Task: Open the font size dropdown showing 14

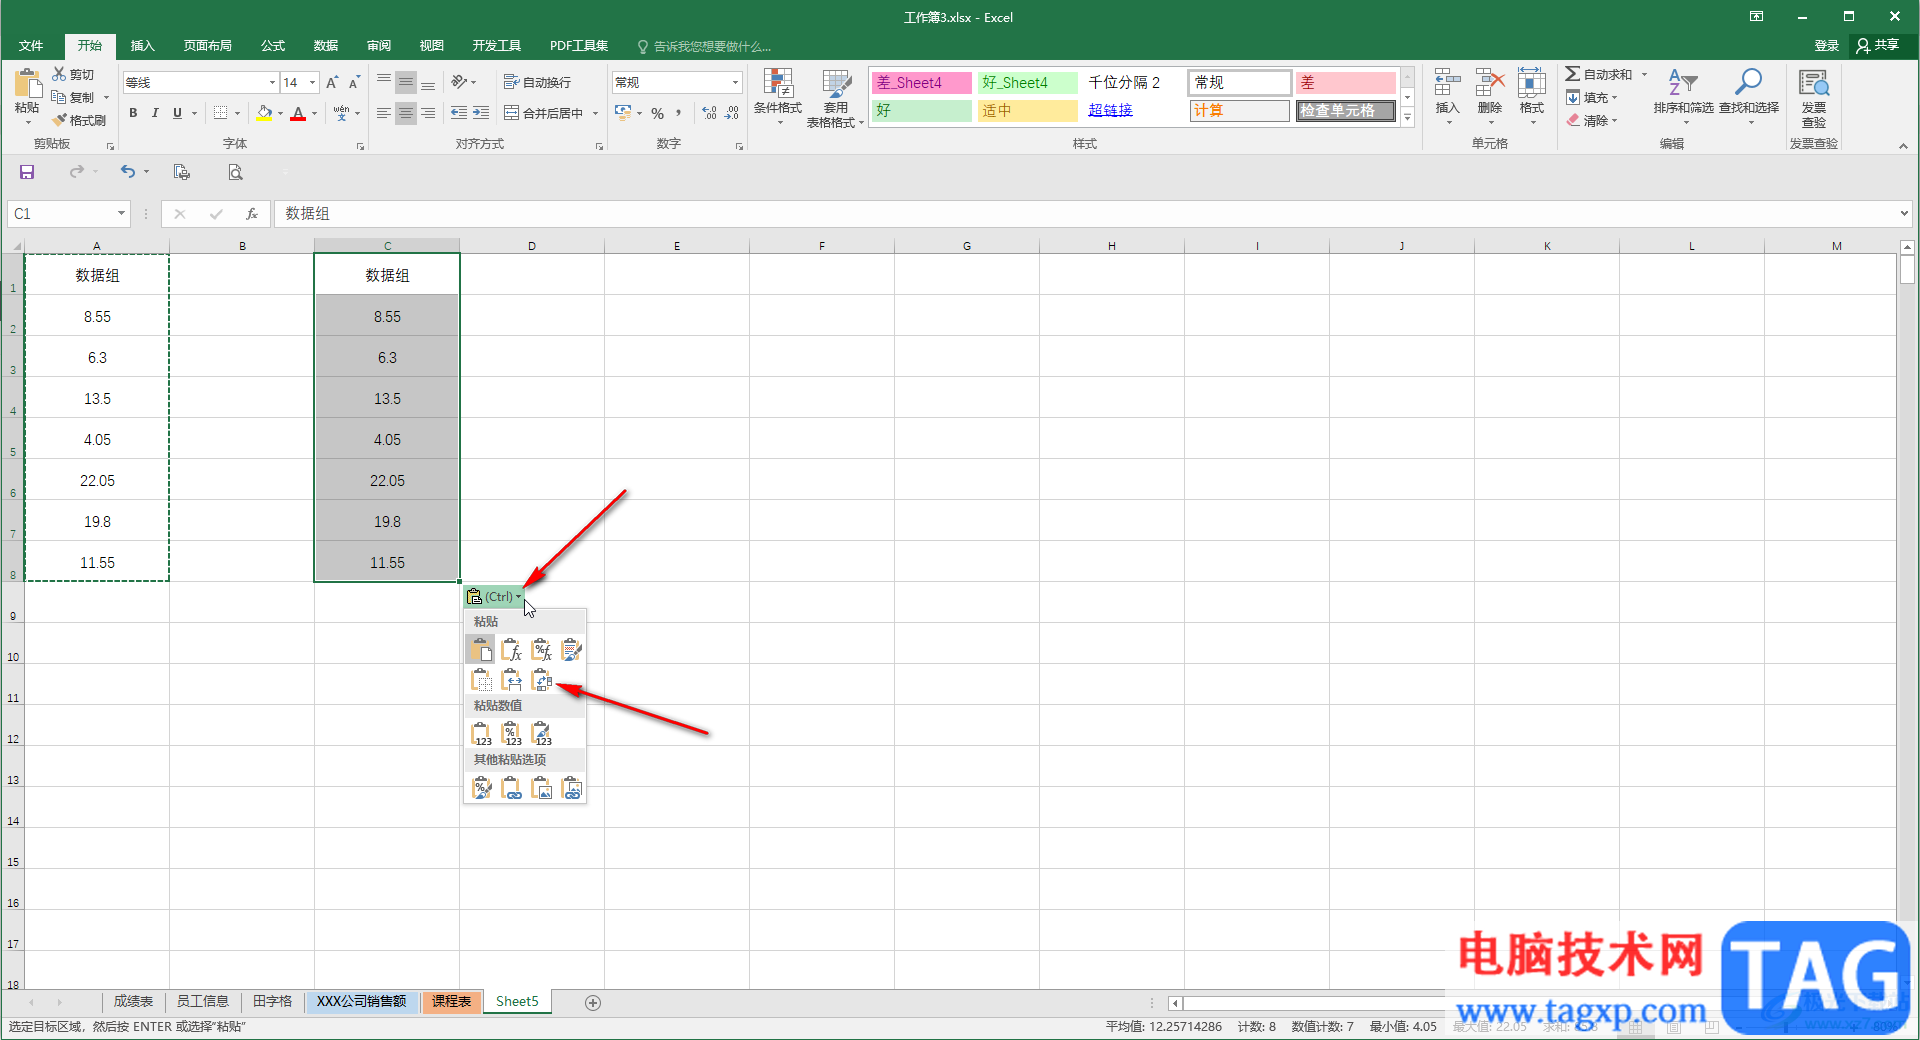Action: [x=313, y=83]
